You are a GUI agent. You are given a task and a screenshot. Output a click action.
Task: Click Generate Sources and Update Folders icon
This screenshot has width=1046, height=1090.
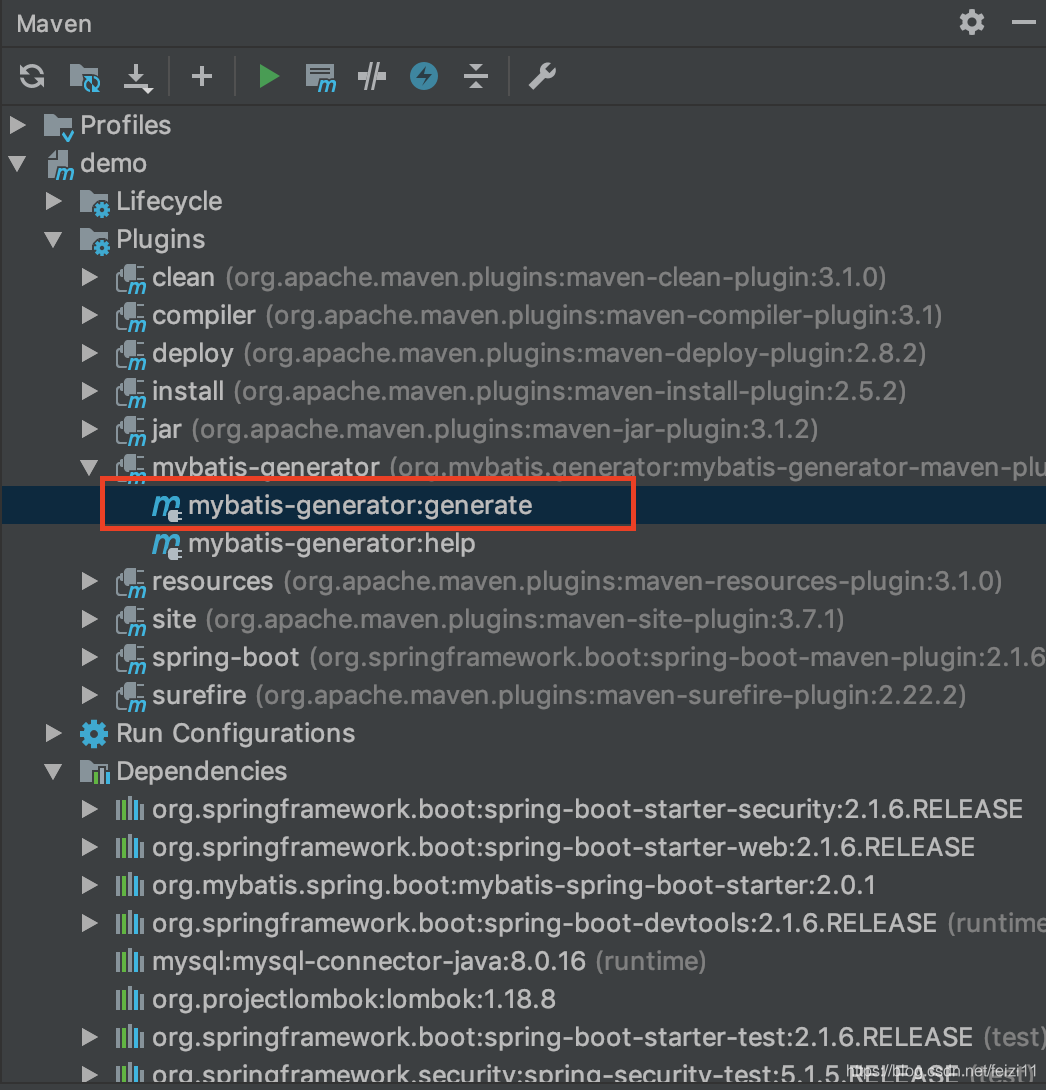(x=85, y=76)
